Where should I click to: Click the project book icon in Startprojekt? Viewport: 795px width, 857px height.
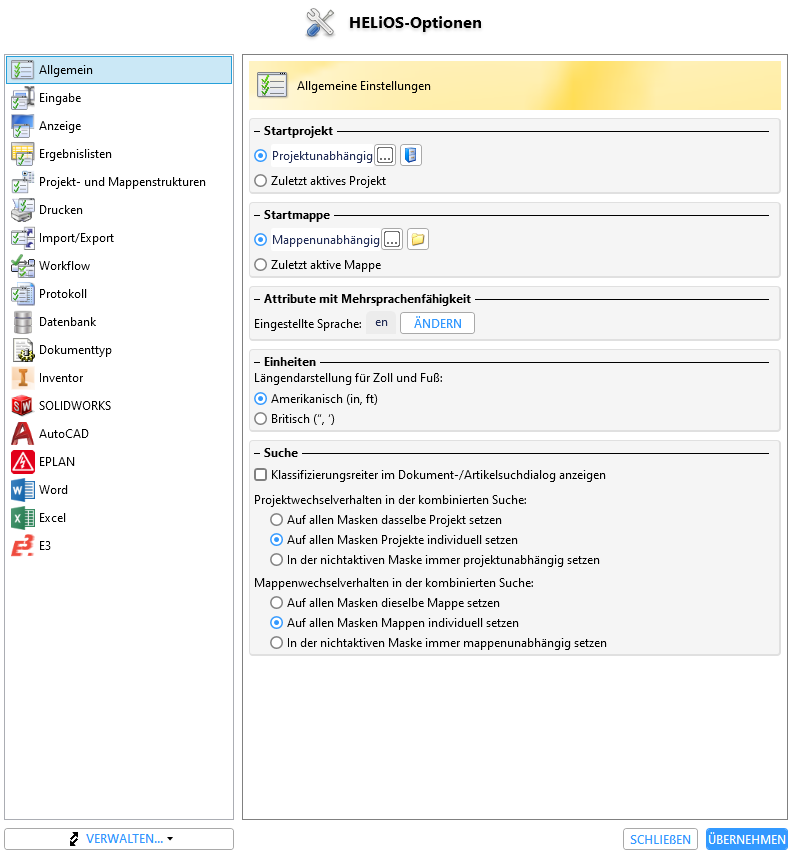(x=411, y=156)
